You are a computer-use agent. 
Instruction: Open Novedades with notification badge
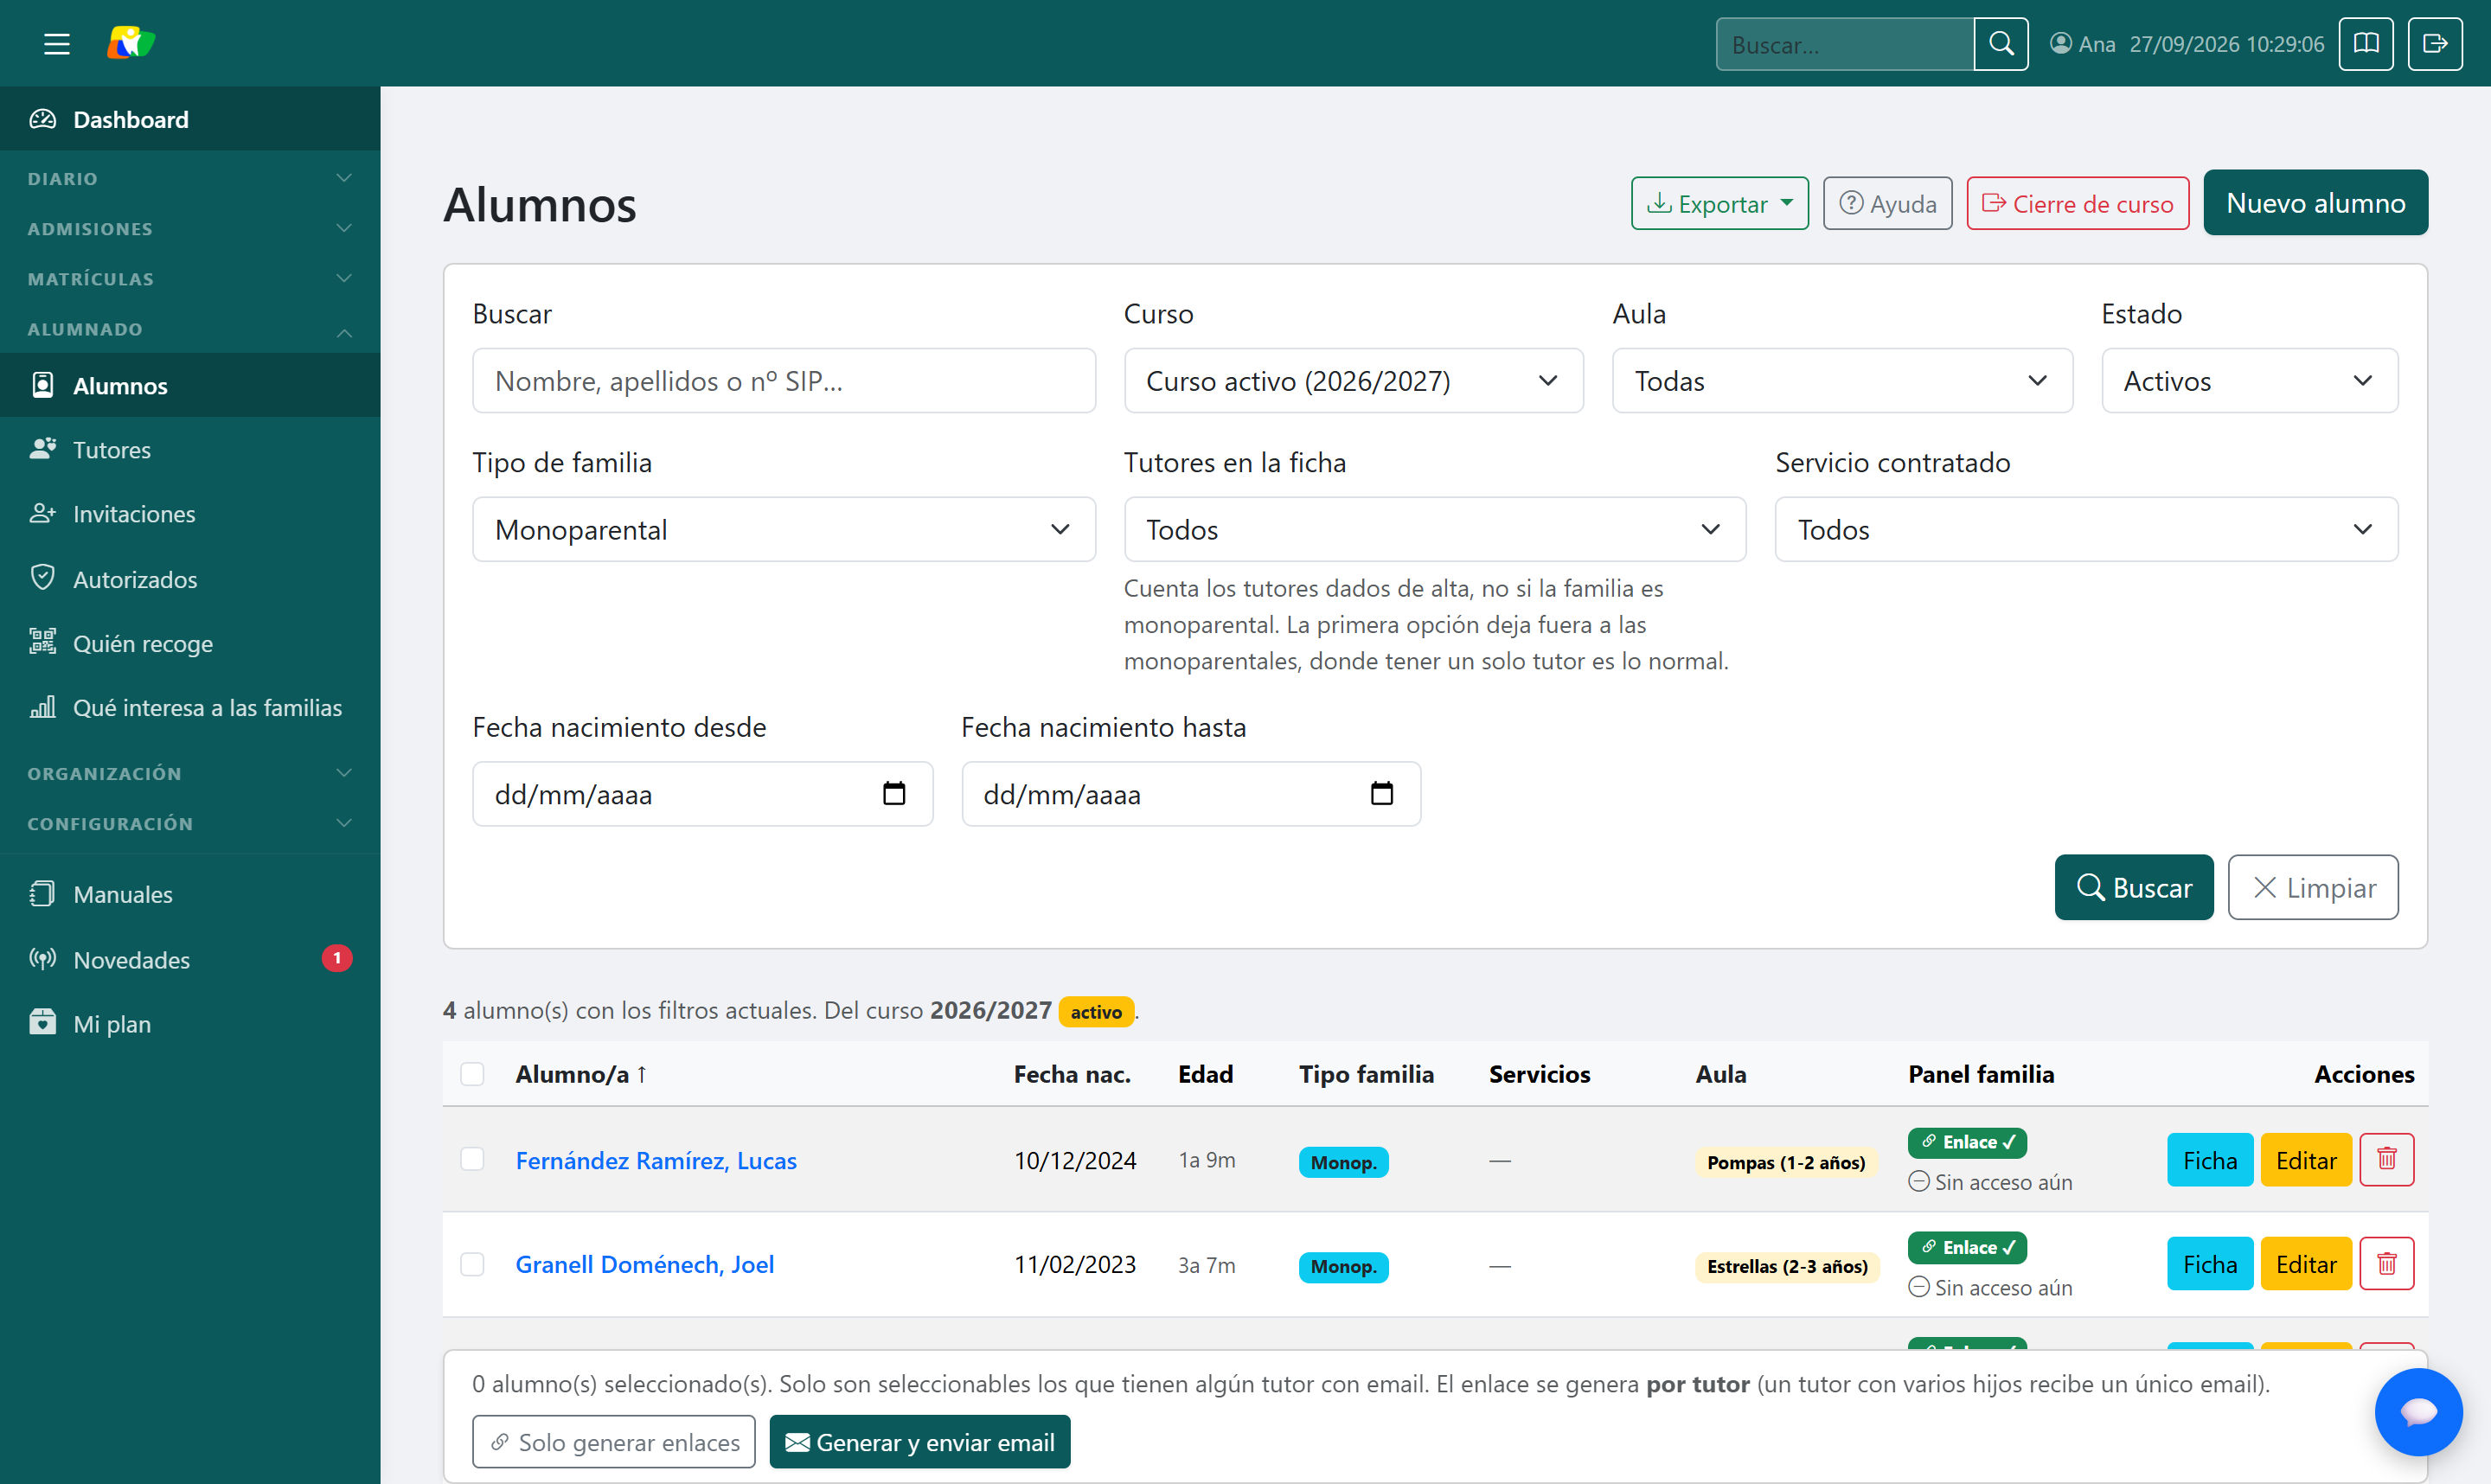[190, 959]
